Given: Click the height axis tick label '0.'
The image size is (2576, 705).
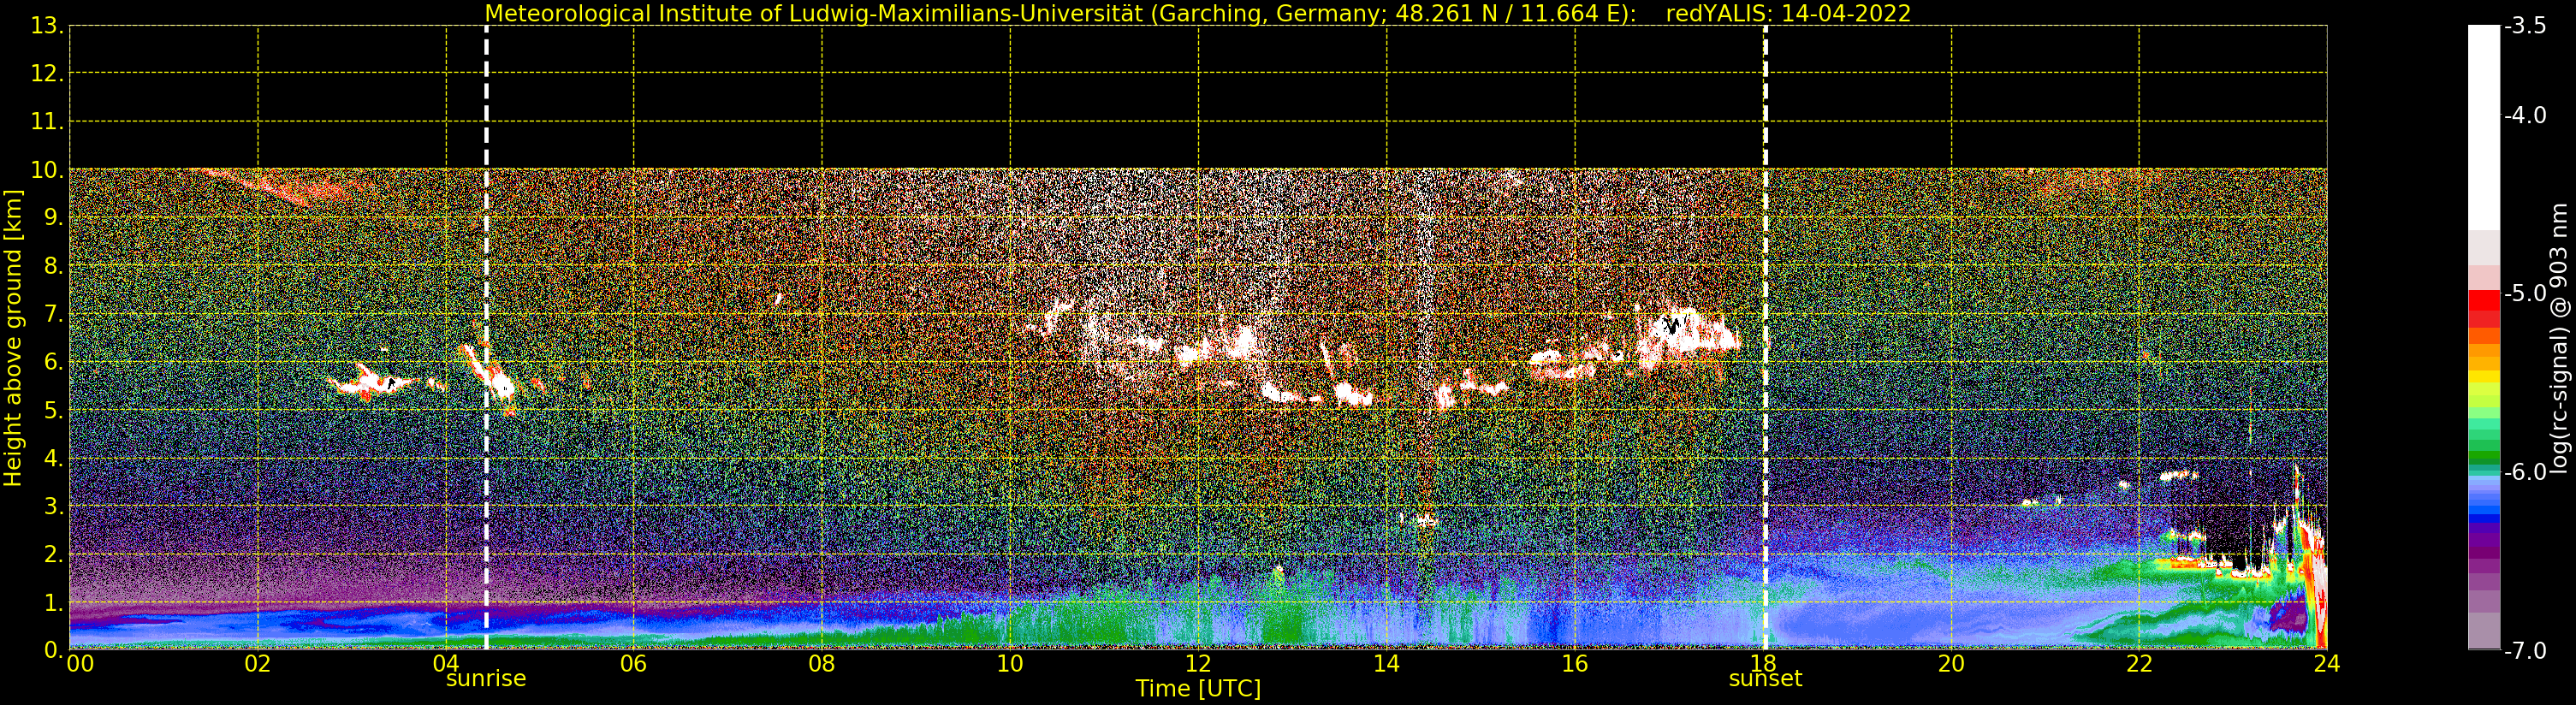Looking at the screenshot, I should [53, 649].
